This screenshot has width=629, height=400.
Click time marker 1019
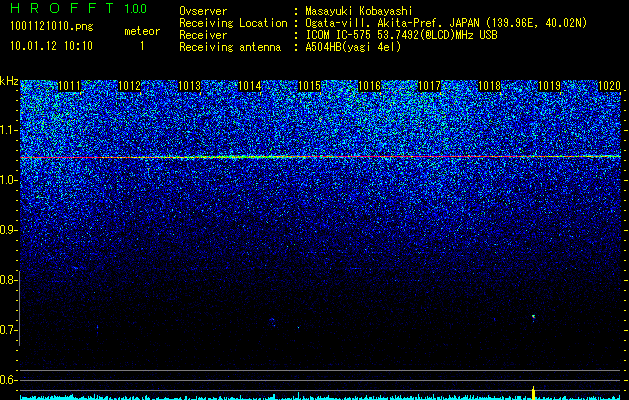pyautogui.click(x=549, y=86)
